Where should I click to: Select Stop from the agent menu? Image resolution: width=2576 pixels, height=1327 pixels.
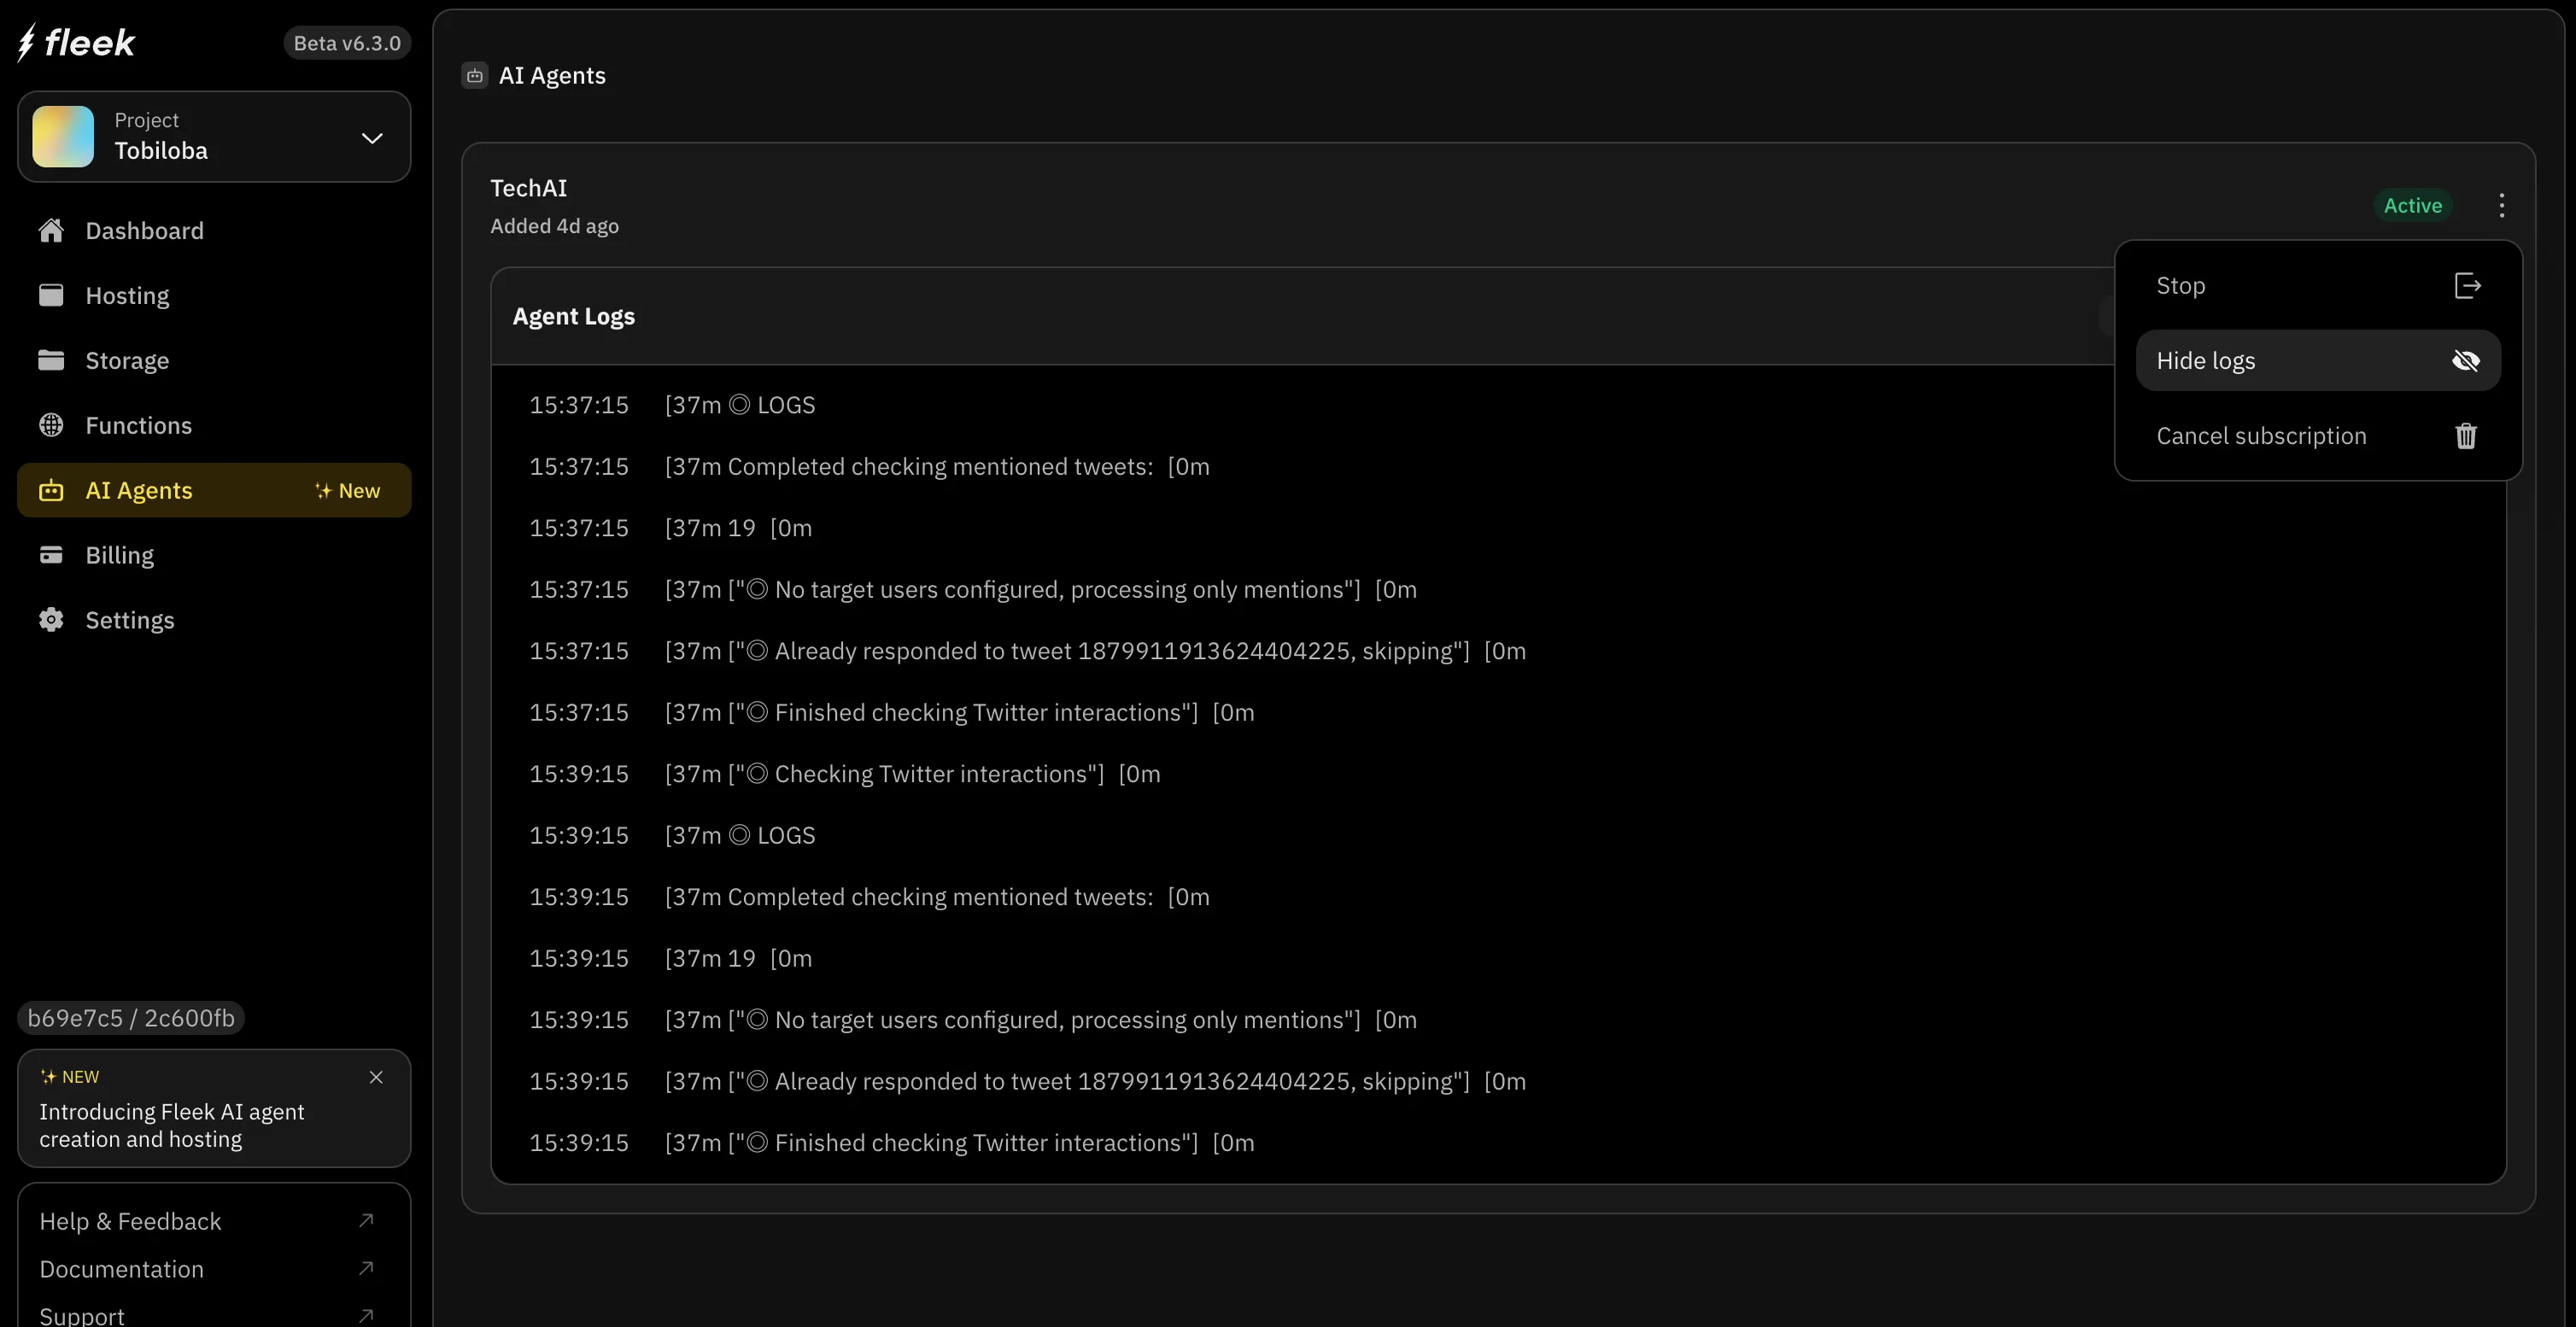2181,285
